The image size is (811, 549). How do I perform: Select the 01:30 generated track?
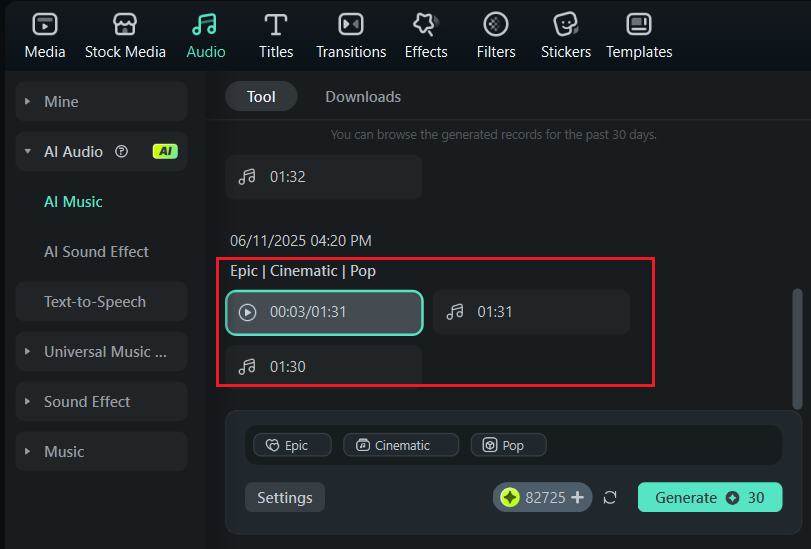pos(324,365)
